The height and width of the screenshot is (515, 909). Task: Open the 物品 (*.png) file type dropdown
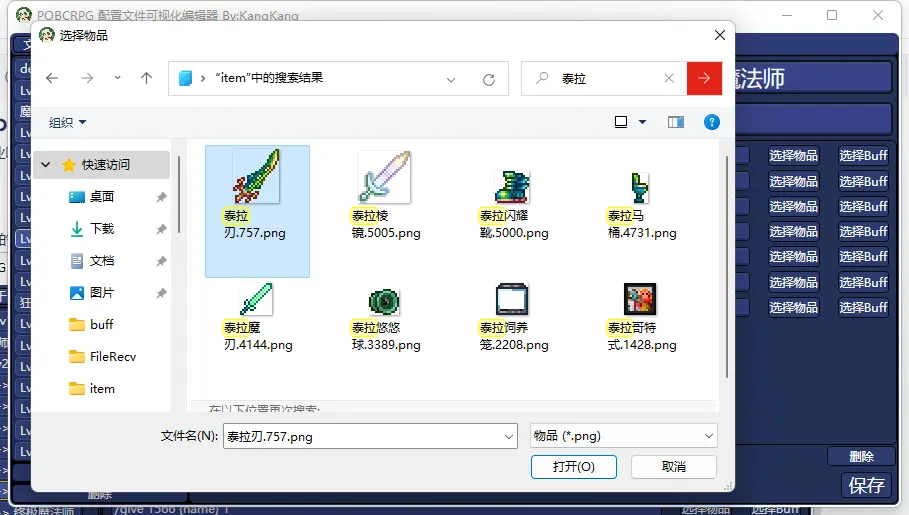(x=623, y=436)
